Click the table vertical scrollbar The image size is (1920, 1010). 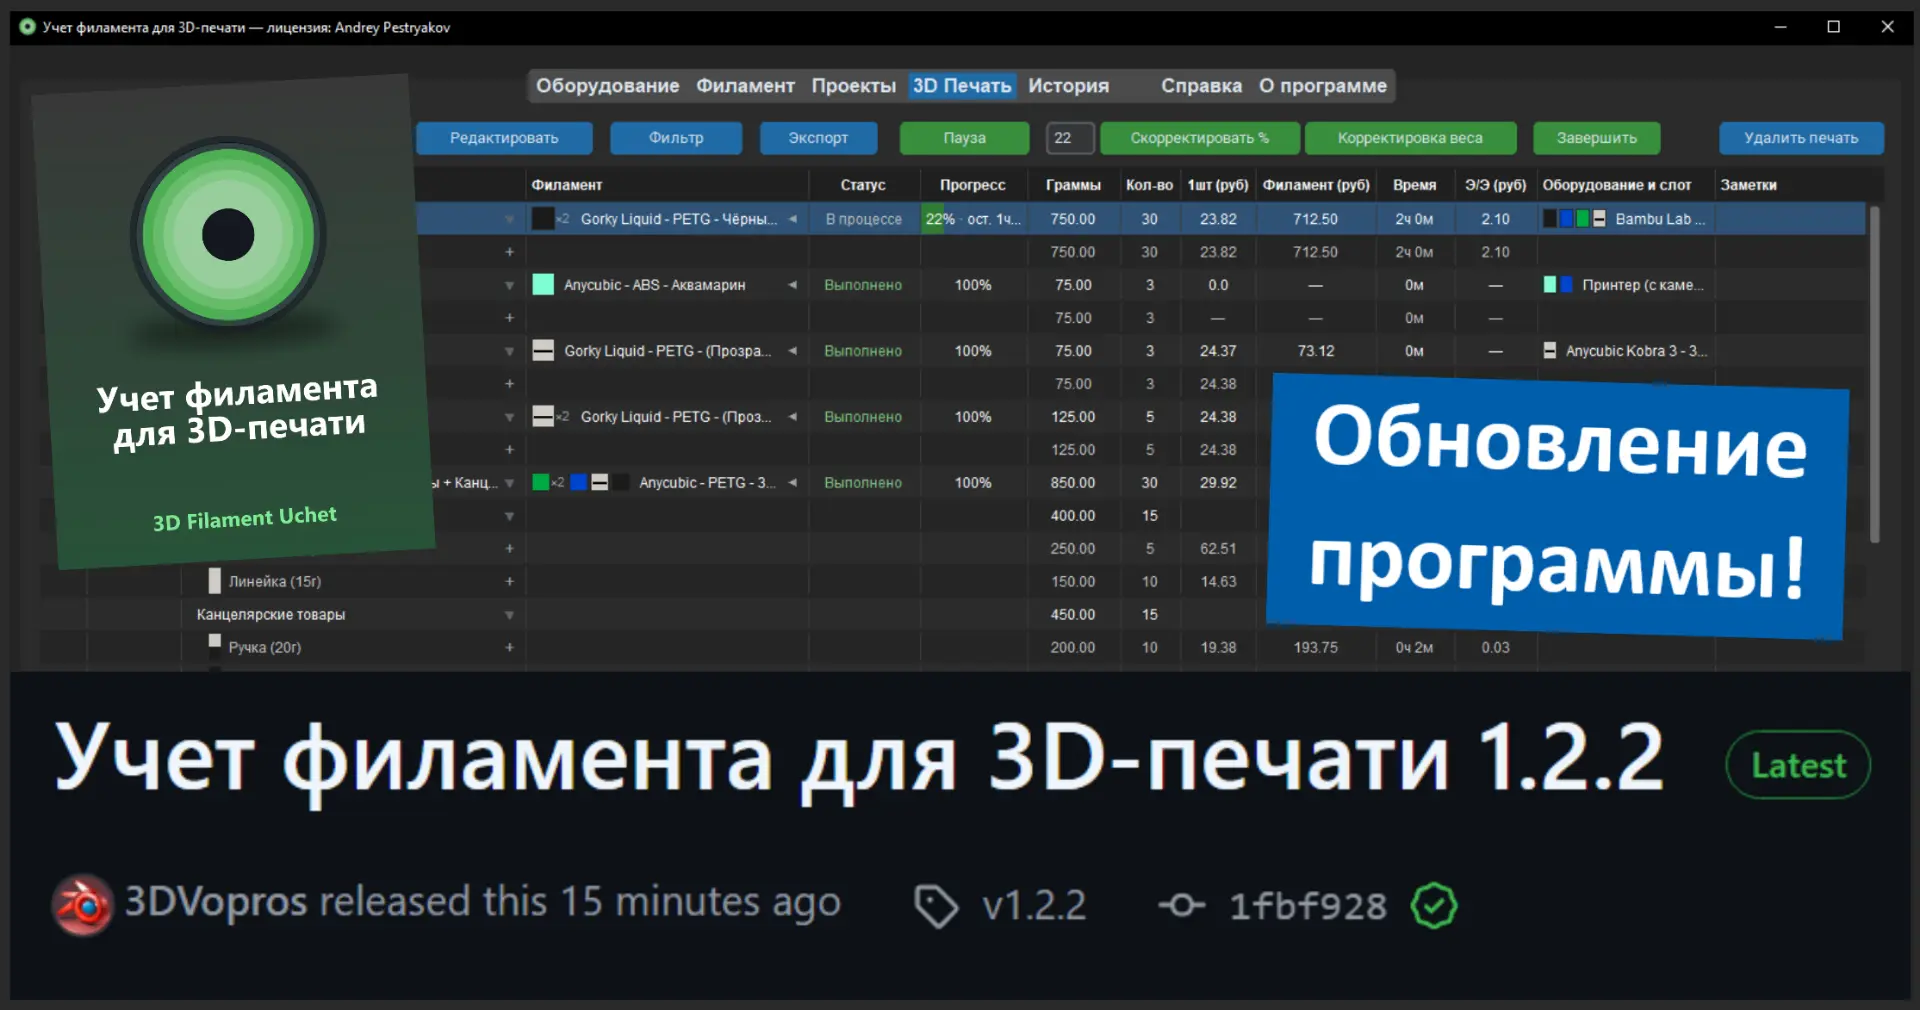point(1874,375)
